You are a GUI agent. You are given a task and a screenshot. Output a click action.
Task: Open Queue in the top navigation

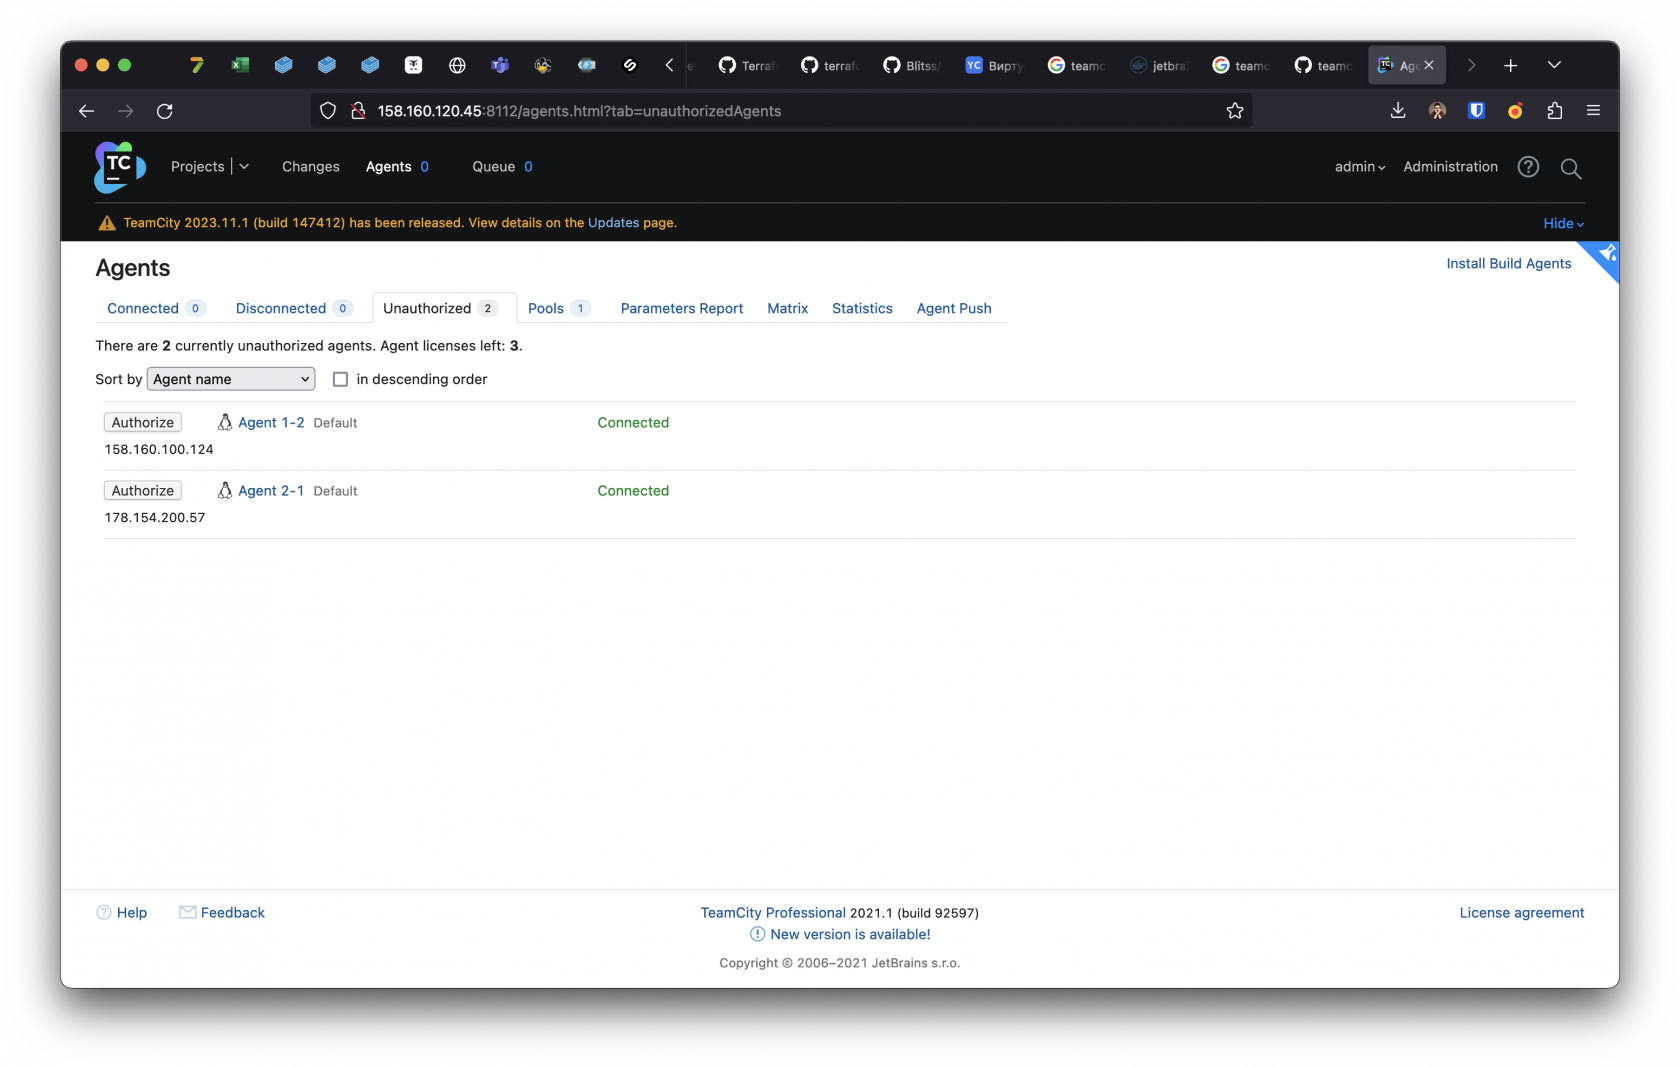coord(494,167)
